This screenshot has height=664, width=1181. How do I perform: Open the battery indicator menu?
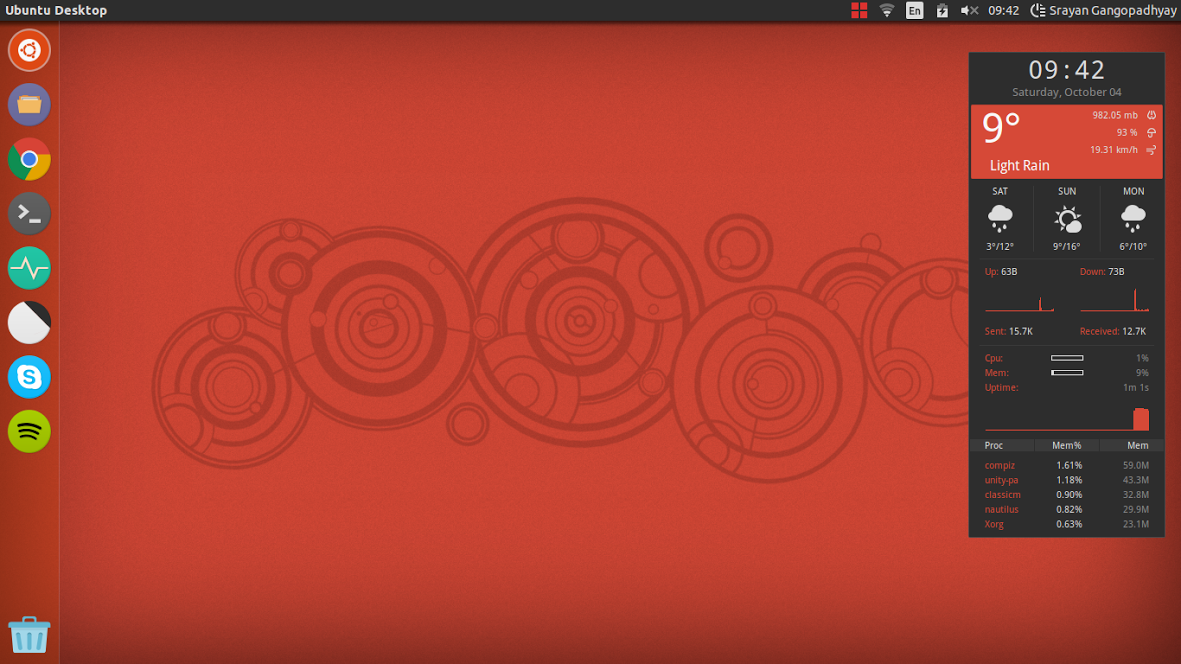[x=942, y=11]
